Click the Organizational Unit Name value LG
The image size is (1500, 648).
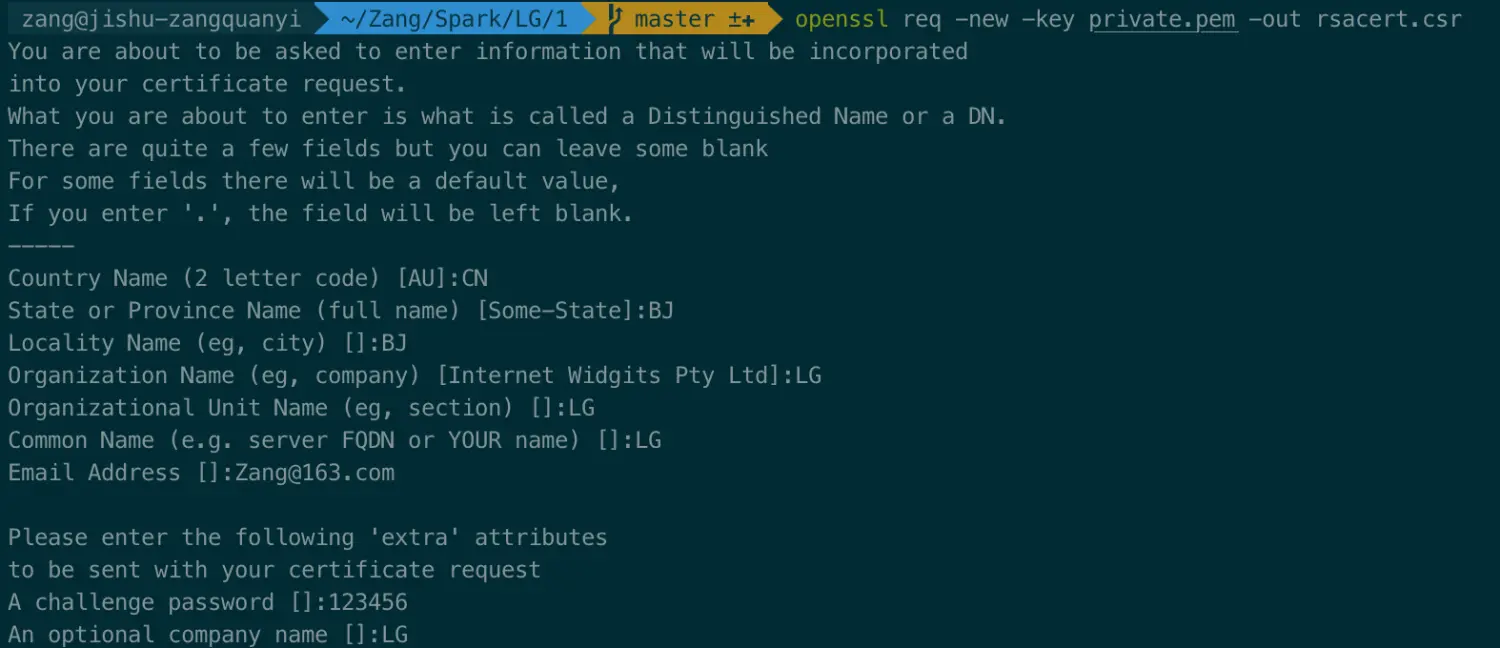[581, 408]
